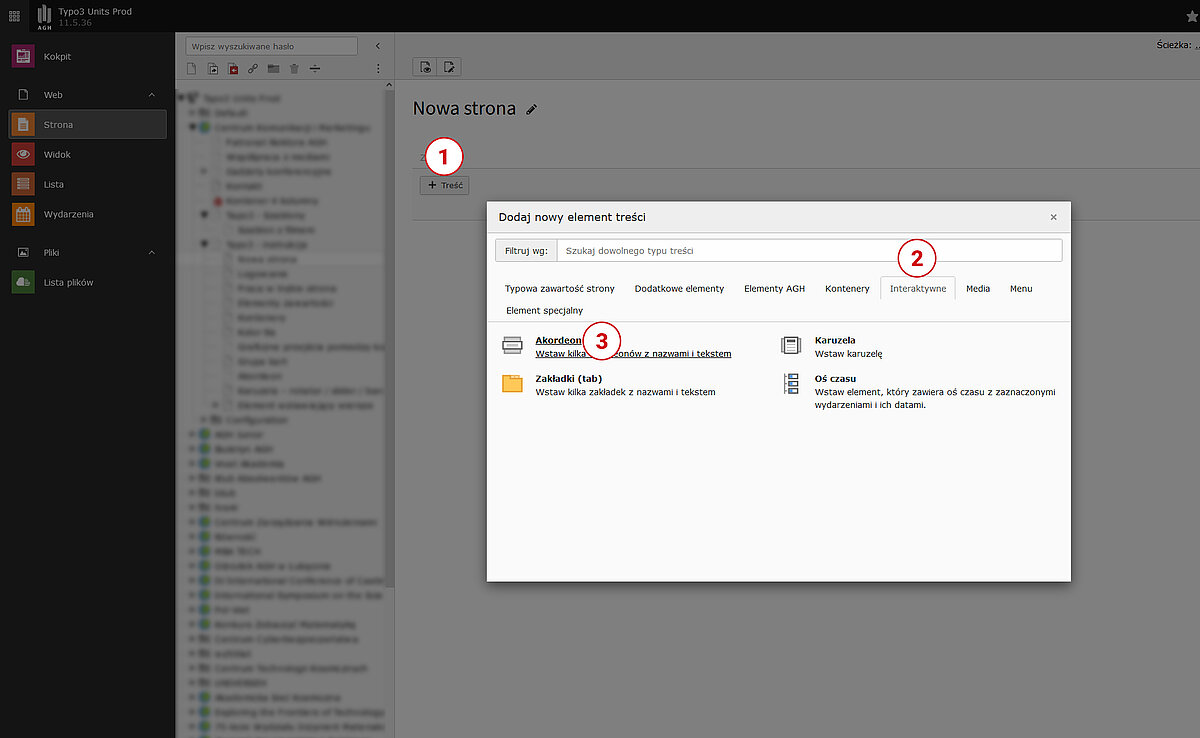Image resolution: width=1200 pixels, height=738 pixels.
Task: Switch to the Kontenery tab
Action: click(x=847, y=288)
